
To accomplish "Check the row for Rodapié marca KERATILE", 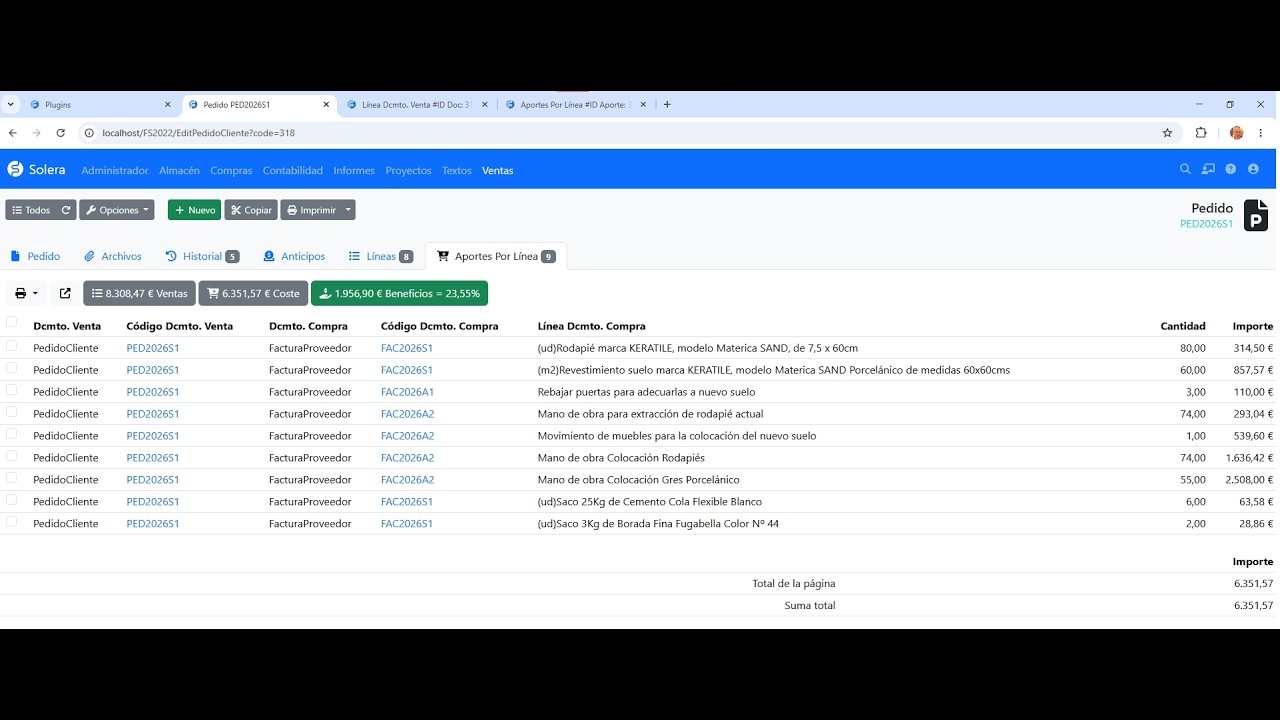I will tap(12, 346).
